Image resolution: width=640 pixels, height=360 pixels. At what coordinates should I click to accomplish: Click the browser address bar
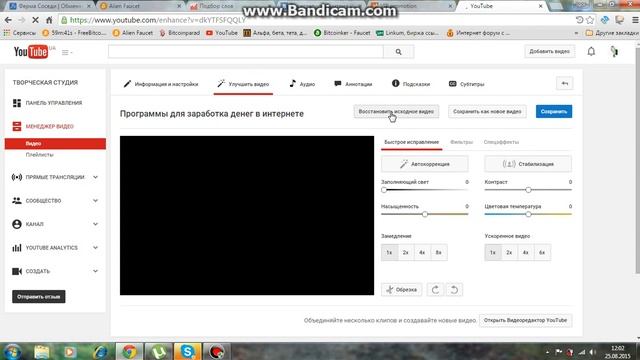318,20
